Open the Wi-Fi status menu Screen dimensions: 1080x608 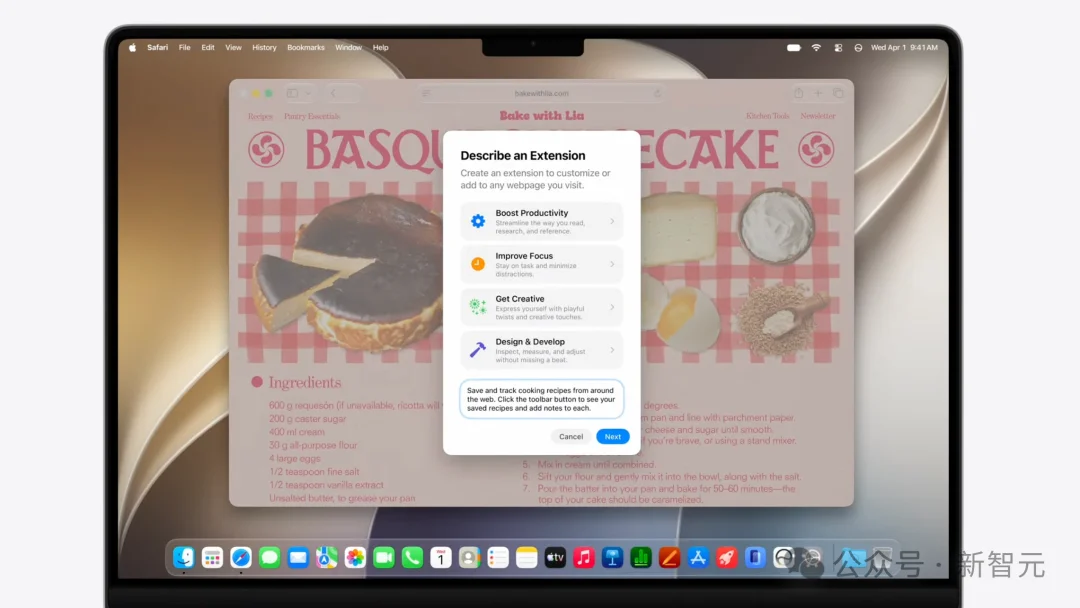coord(816,48)
